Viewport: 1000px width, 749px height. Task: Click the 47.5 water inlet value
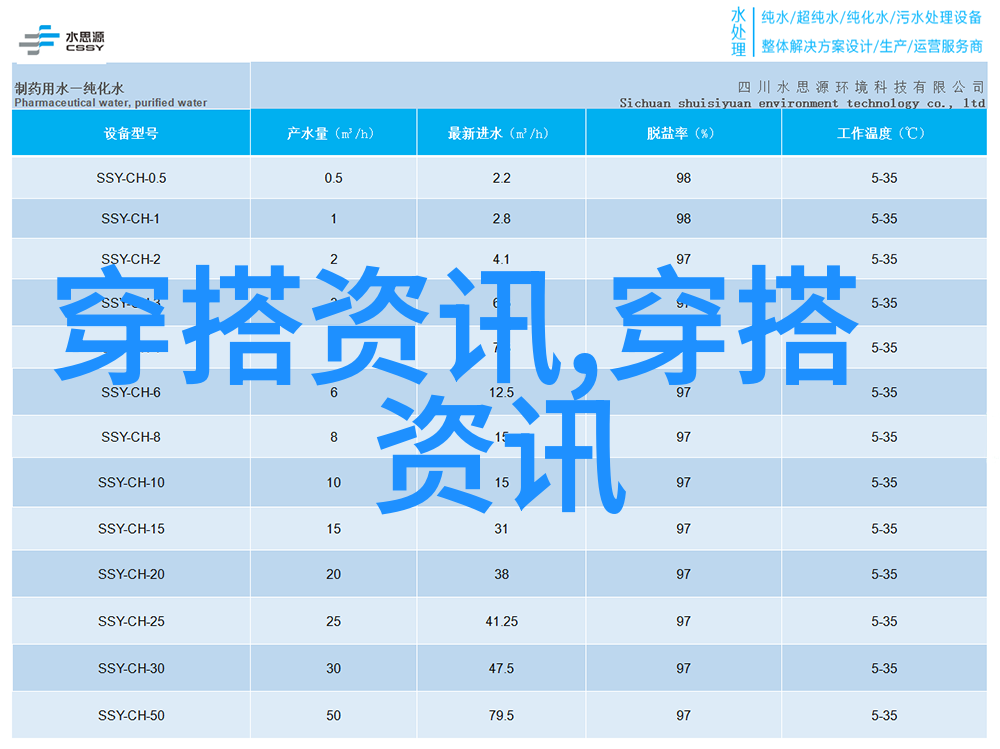tap(501, 668)
